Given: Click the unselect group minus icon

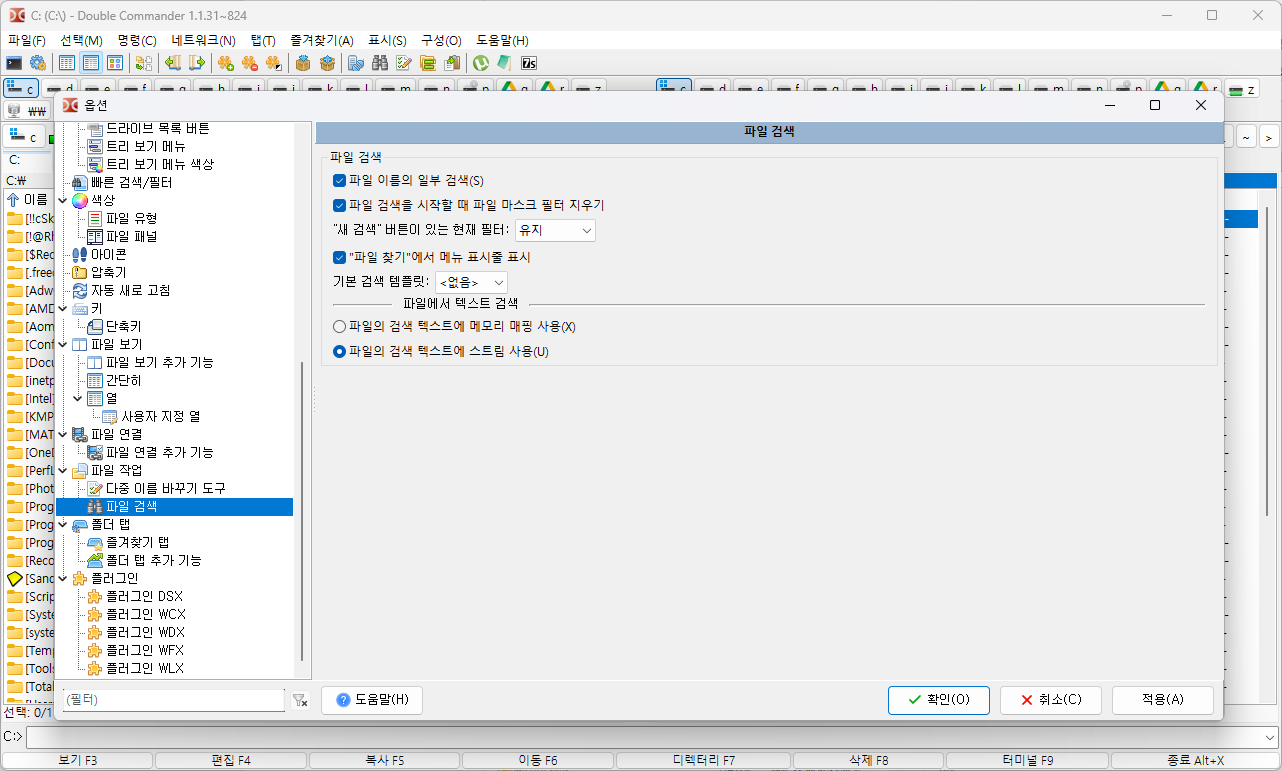Looking at the screenshot, I should tap(250, 63).
